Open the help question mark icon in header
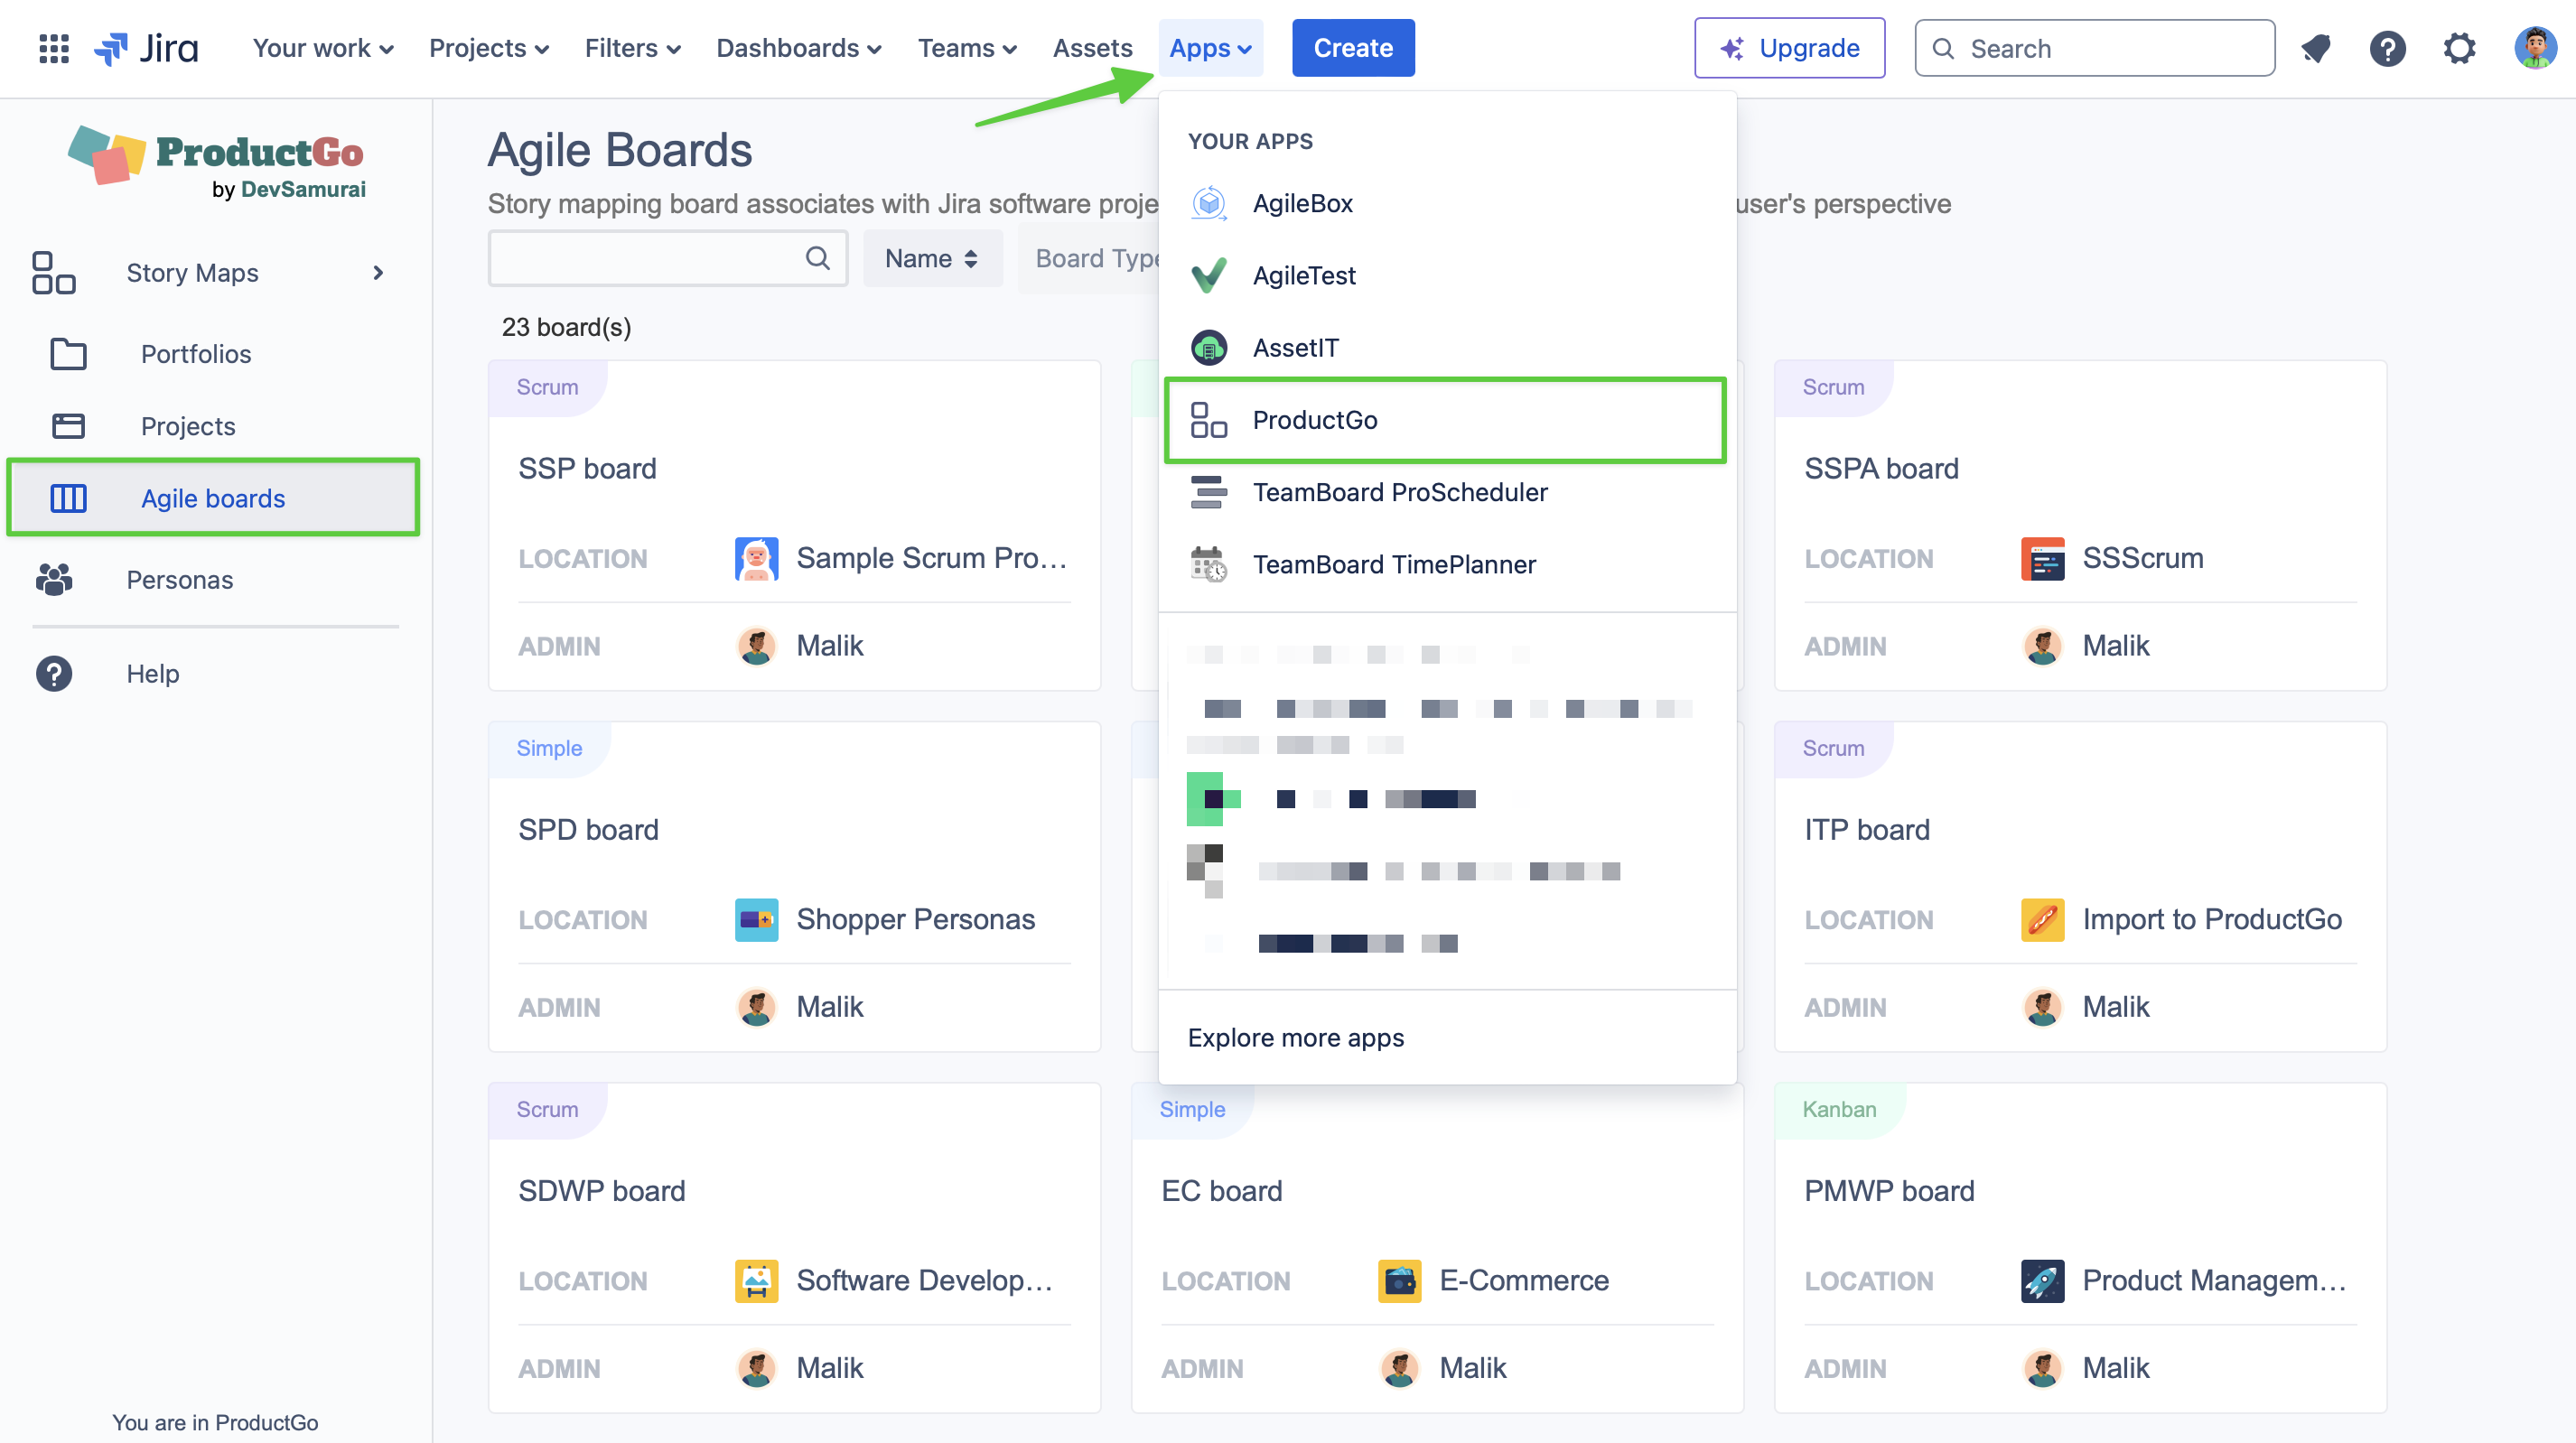 tap(2387, 48)
